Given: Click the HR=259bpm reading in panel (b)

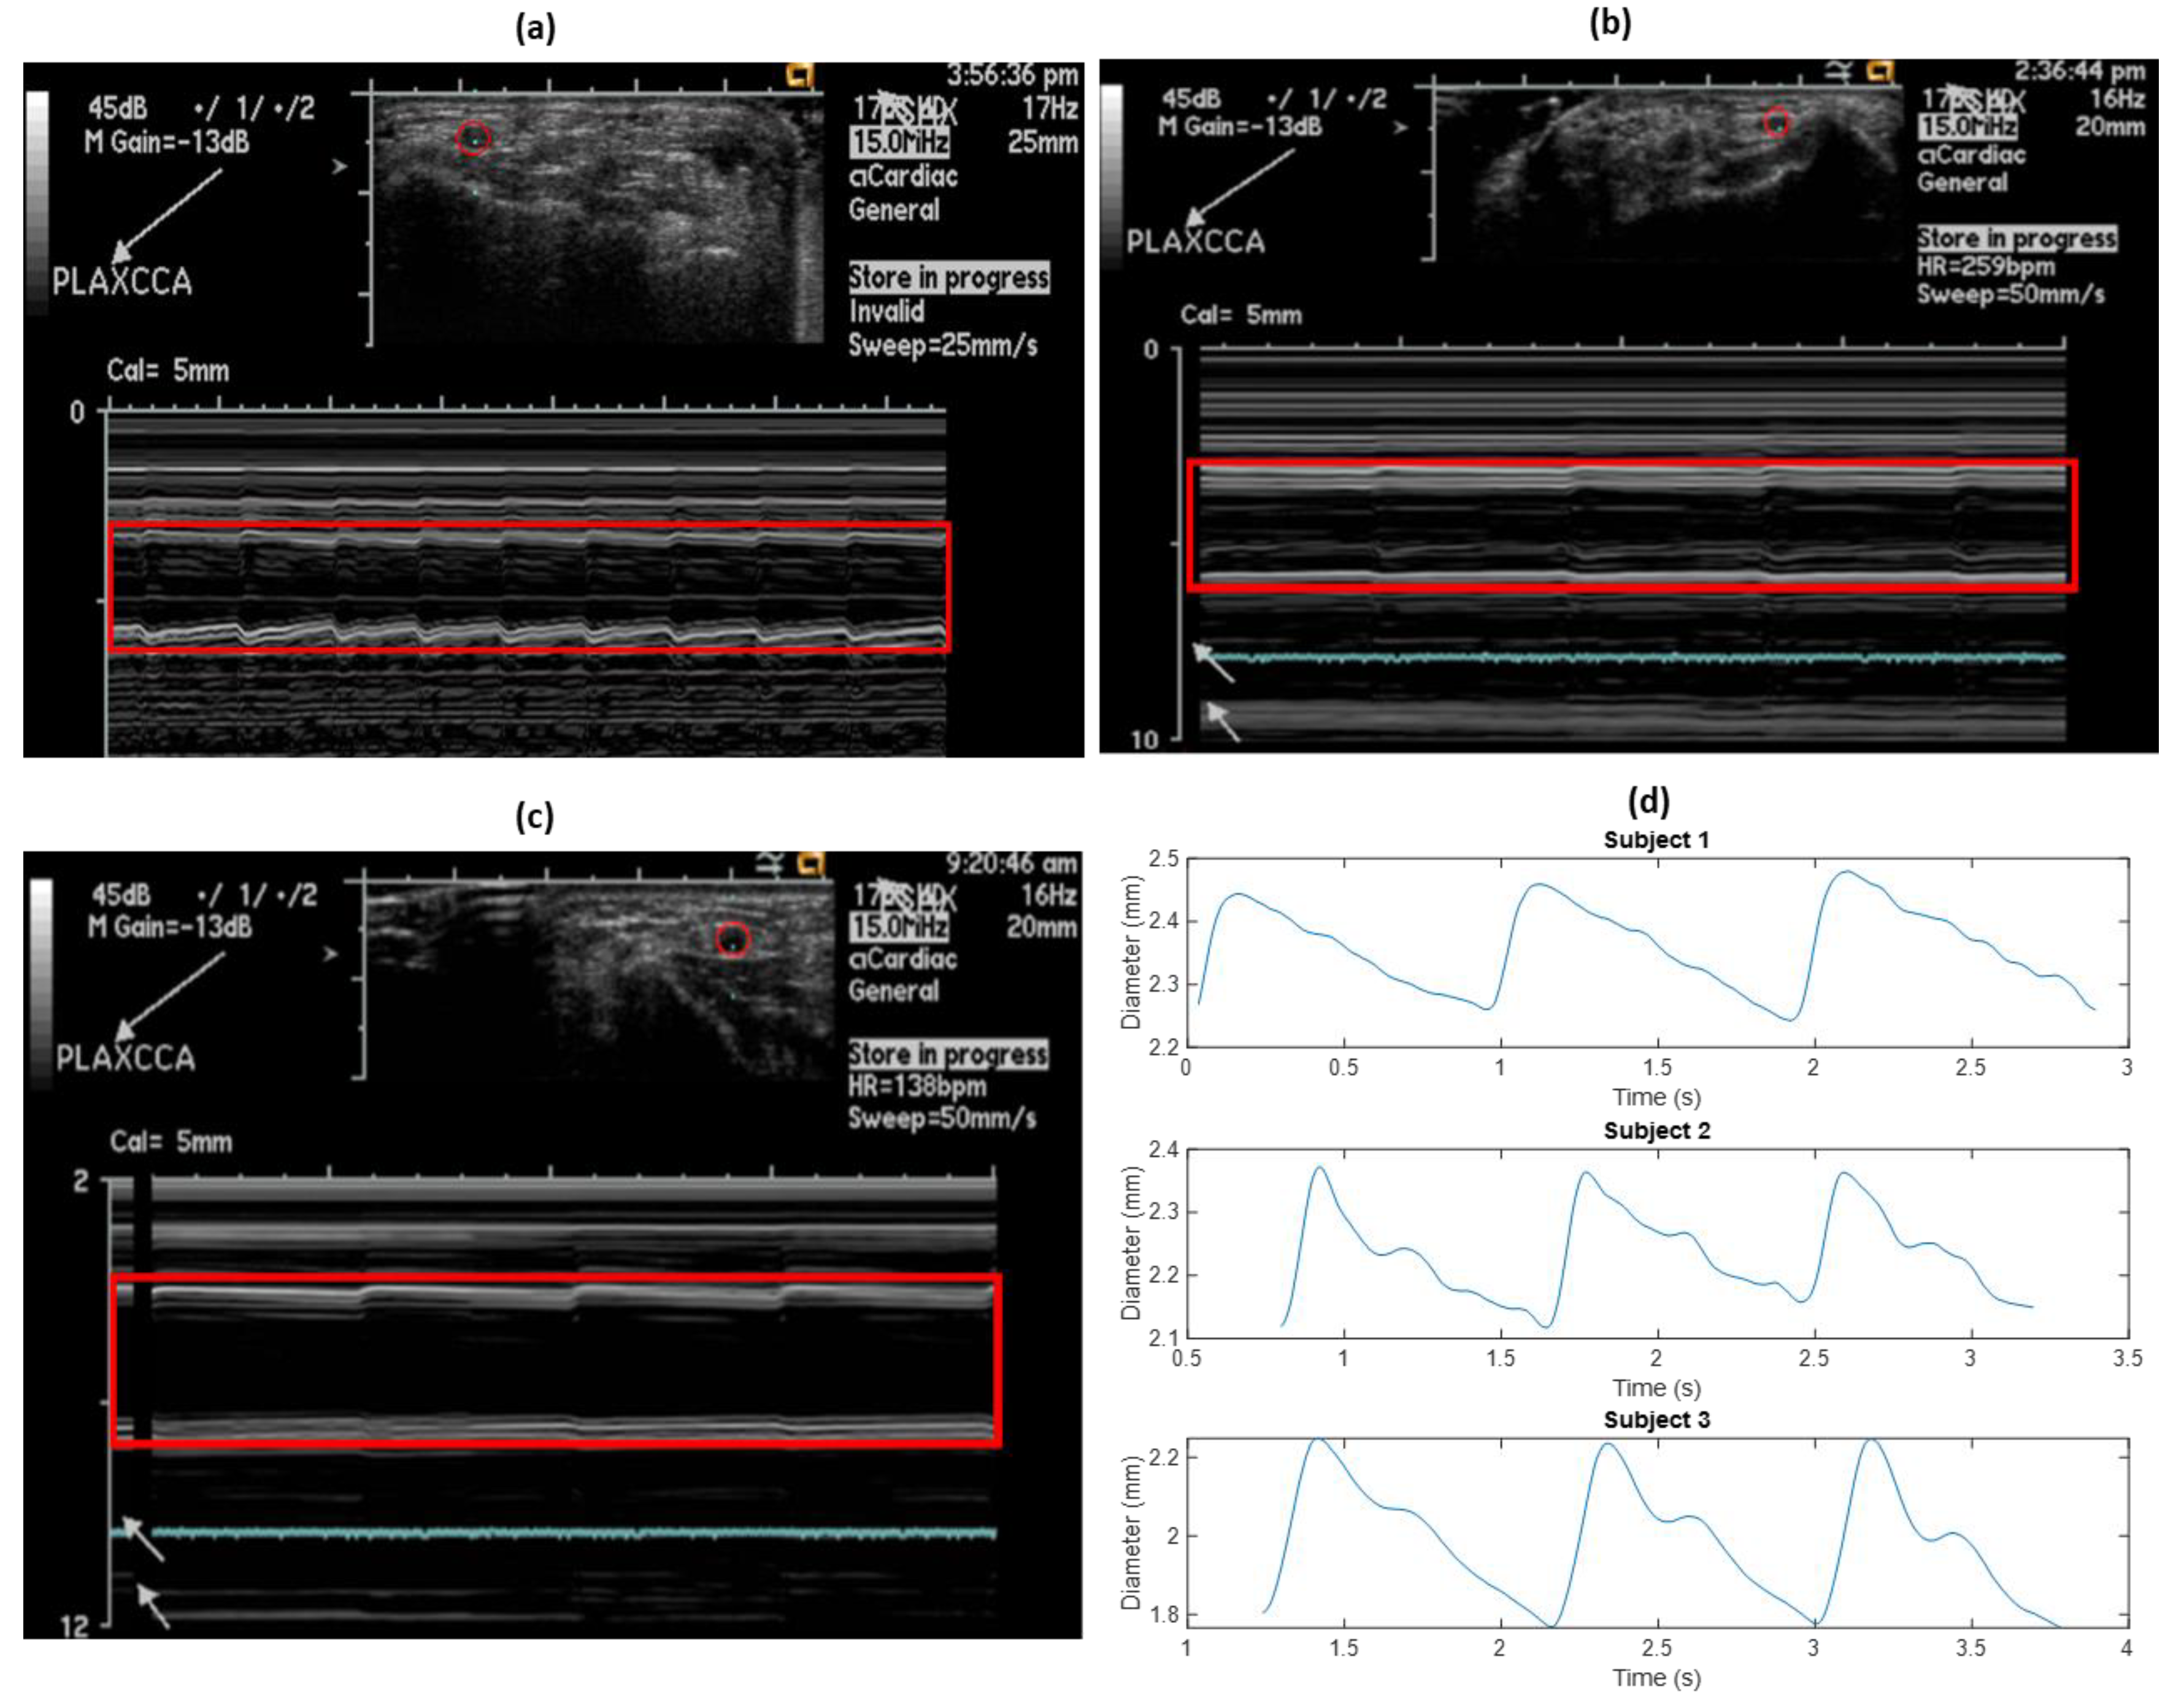Looking at the screenshot, I should [1985, 267].
